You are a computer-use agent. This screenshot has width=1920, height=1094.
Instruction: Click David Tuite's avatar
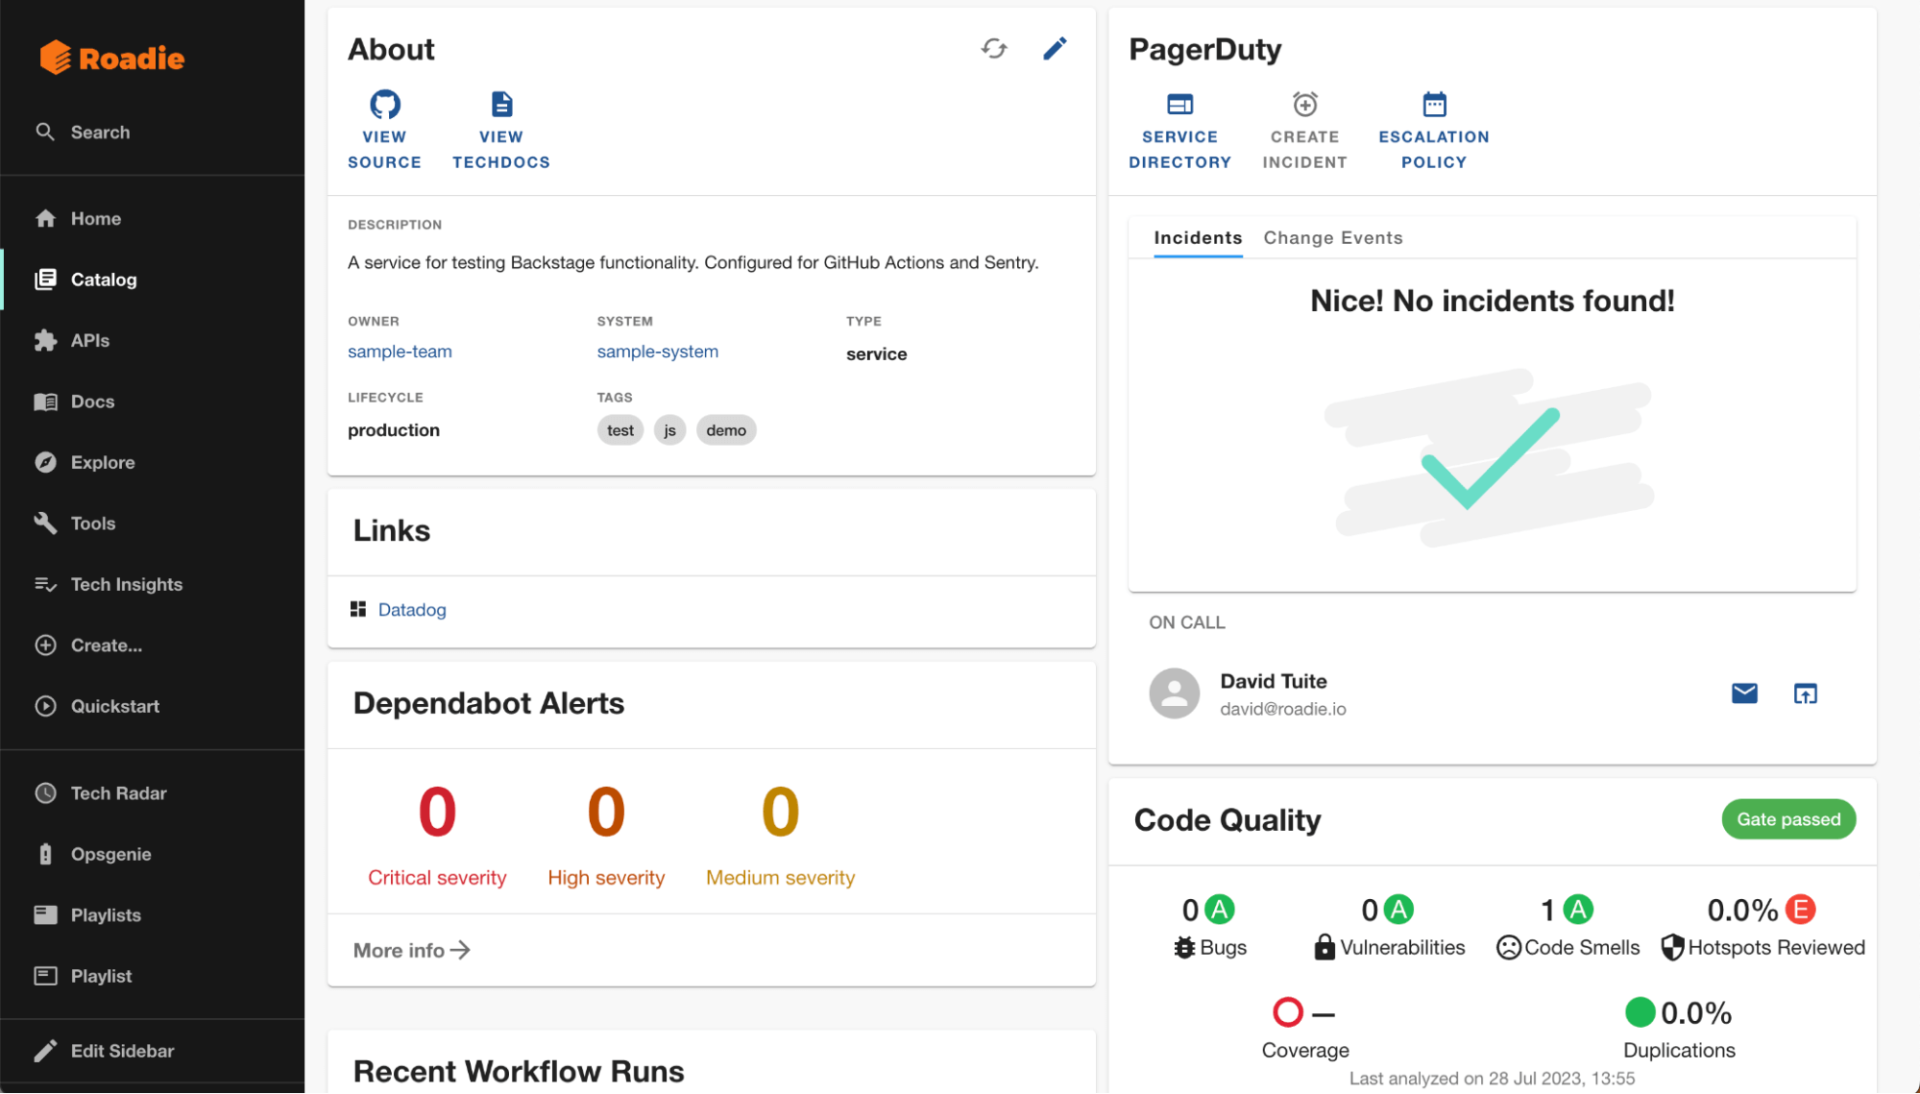click(x=1174, y=693)
